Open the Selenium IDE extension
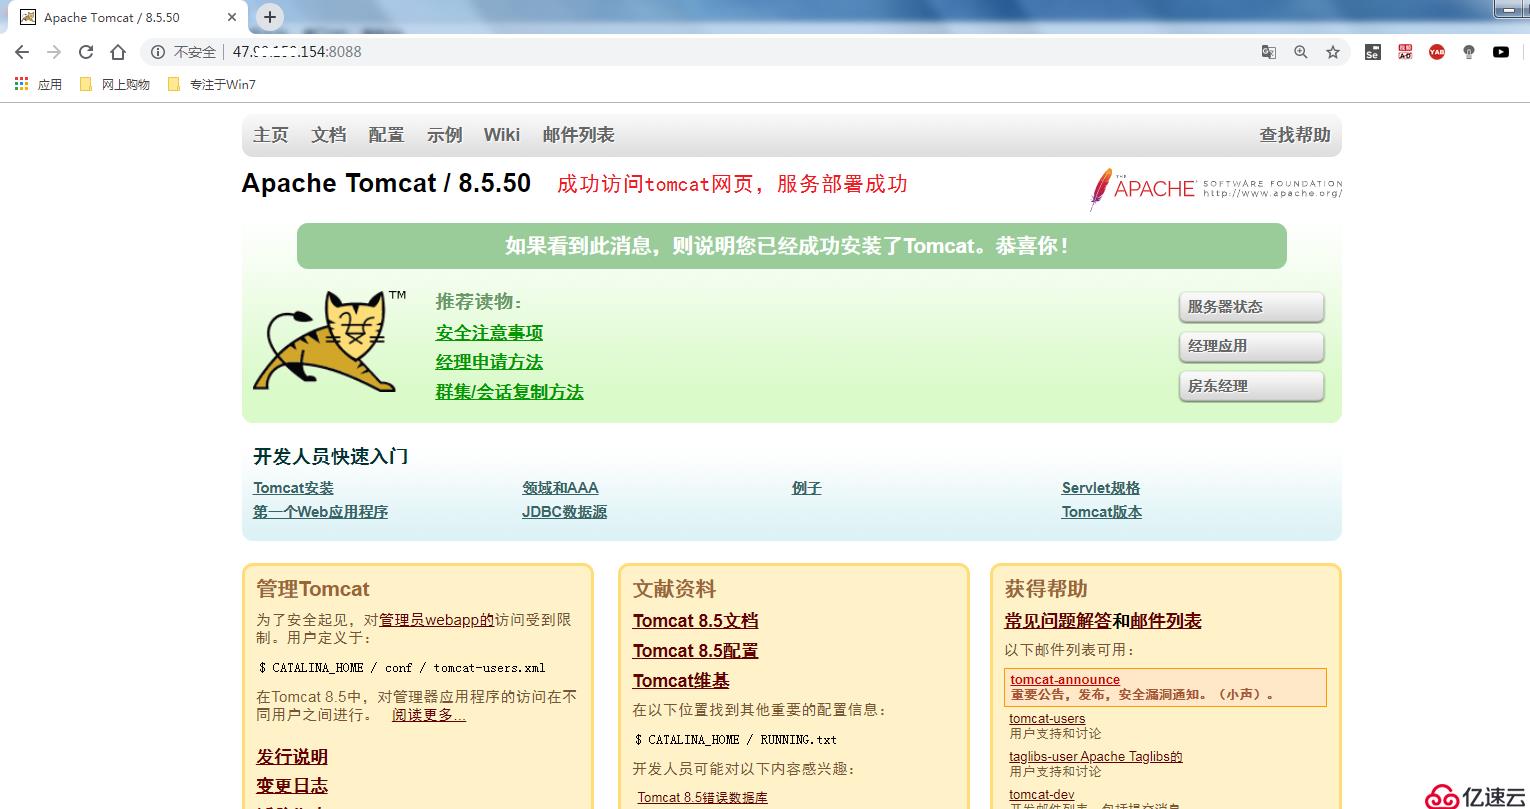 1373,52
